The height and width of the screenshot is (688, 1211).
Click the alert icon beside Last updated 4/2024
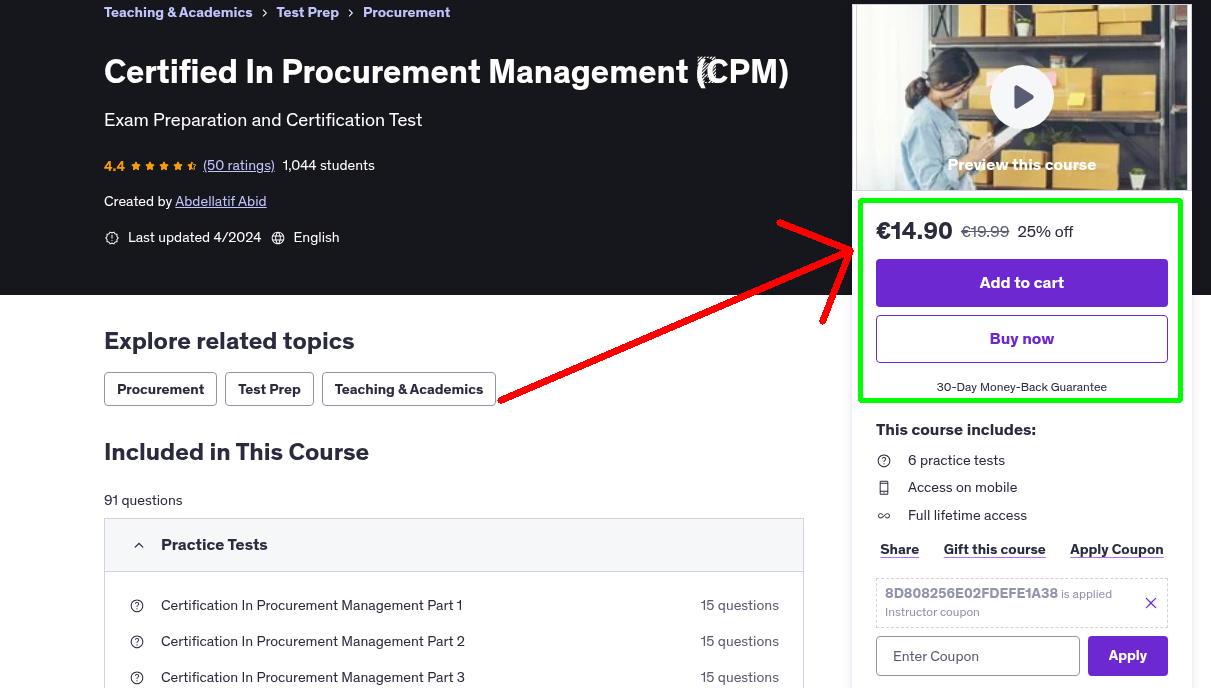tap(111, 237)
